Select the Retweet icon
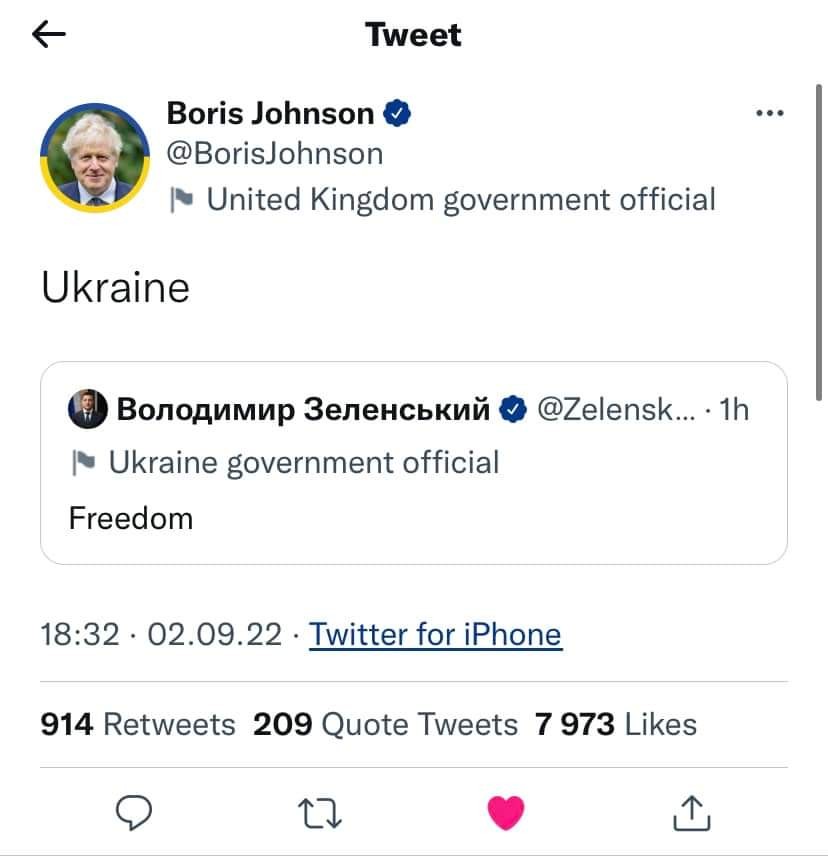The width and height of the screenshot is (828, 859). [x=320, y=813]
